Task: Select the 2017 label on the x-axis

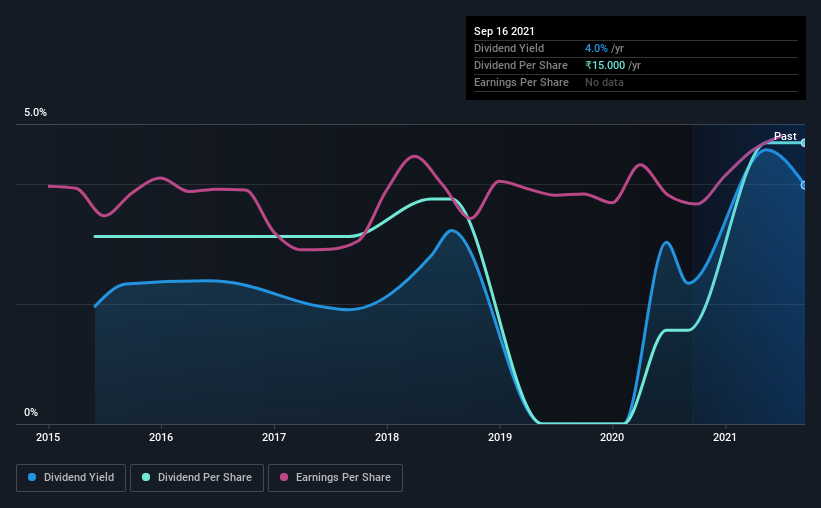Action: point(274,437)
